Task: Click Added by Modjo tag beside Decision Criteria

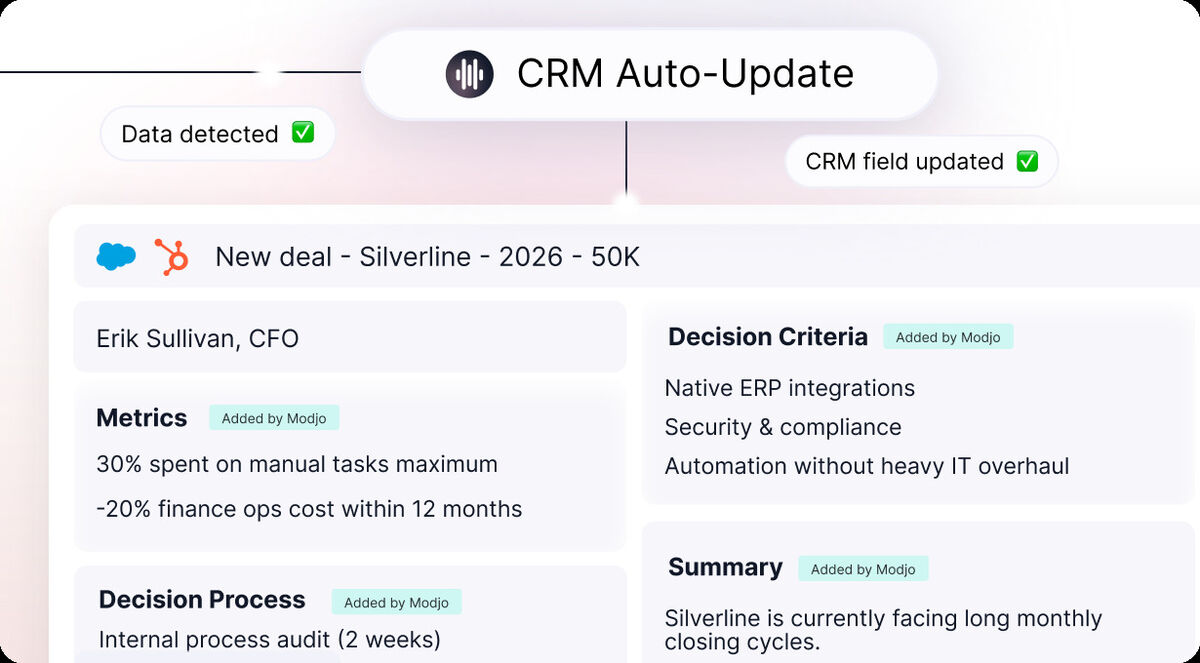Action: pos(948,337)
